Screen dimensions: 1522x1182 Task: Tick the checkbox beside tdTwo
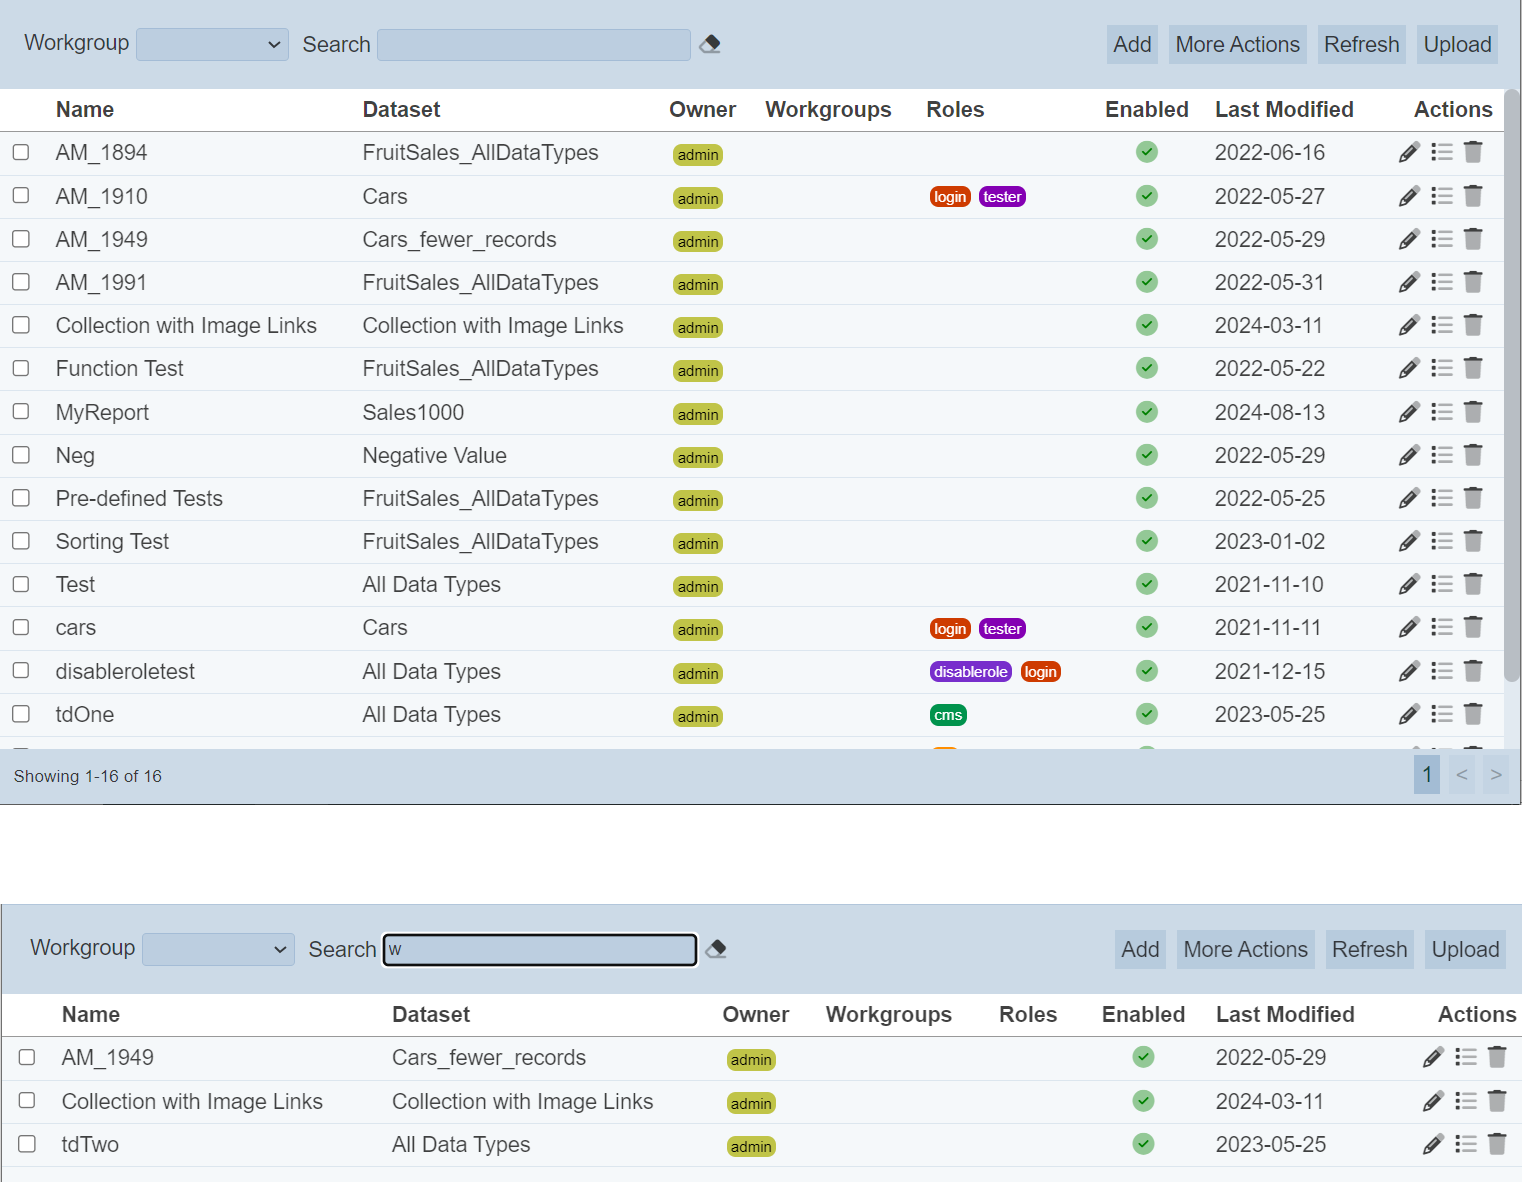[x=27, y=1144]
